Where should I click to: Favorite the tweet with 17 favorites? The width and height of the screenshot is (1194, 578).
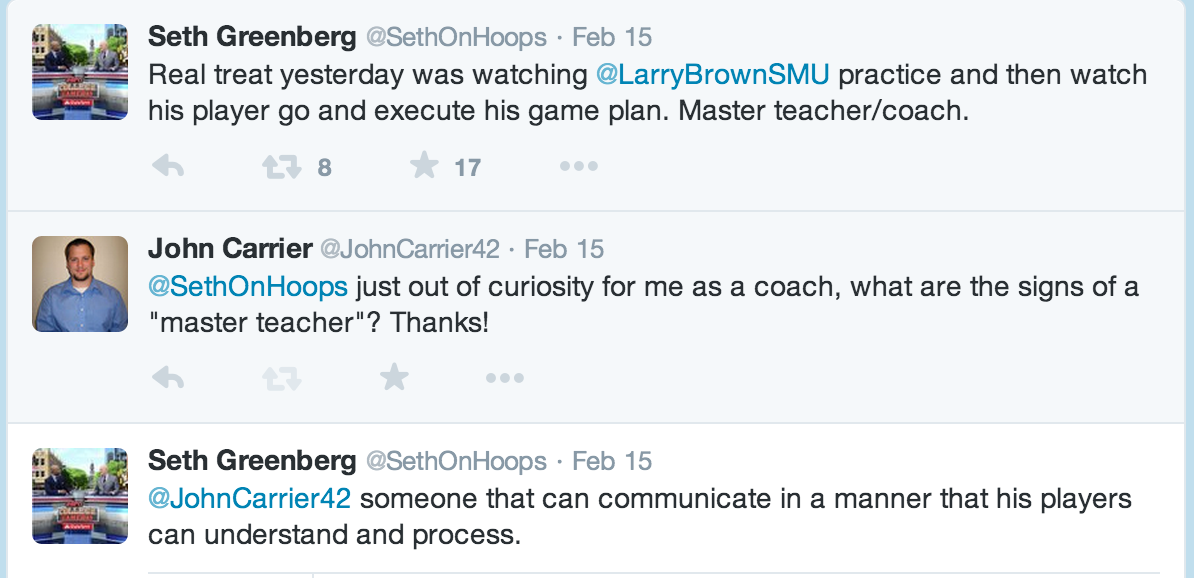pyautogui.click(x=425, y=166)
